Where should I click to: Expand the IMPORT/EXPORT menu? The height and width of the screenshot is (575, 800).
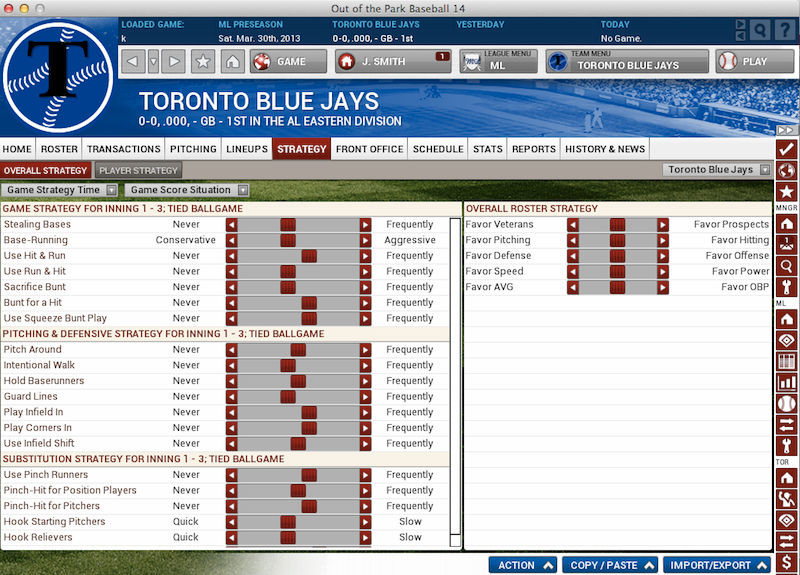[x=717, y=565]
